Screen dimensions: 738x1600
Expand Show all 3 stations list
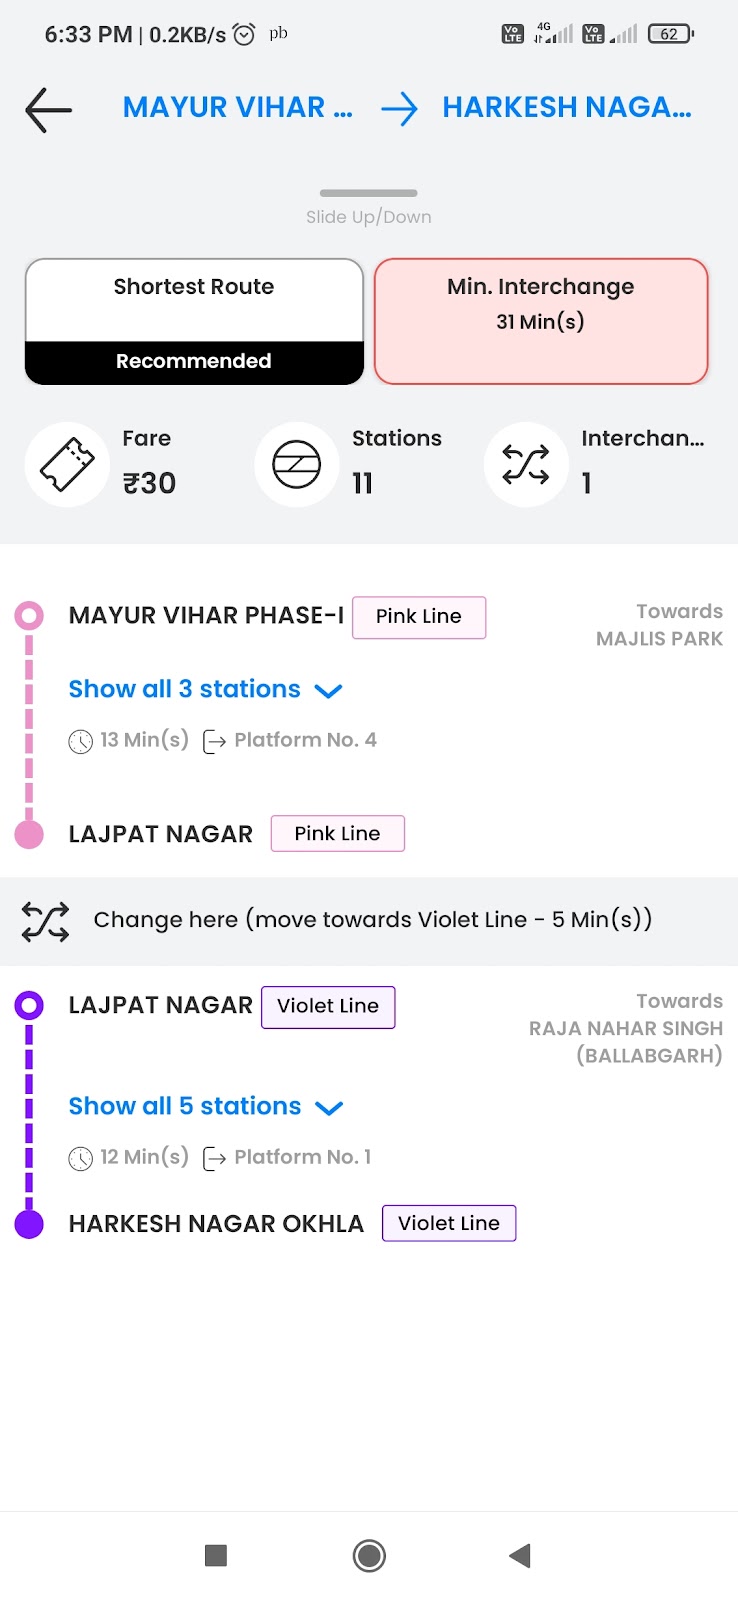tap(185, 689)
